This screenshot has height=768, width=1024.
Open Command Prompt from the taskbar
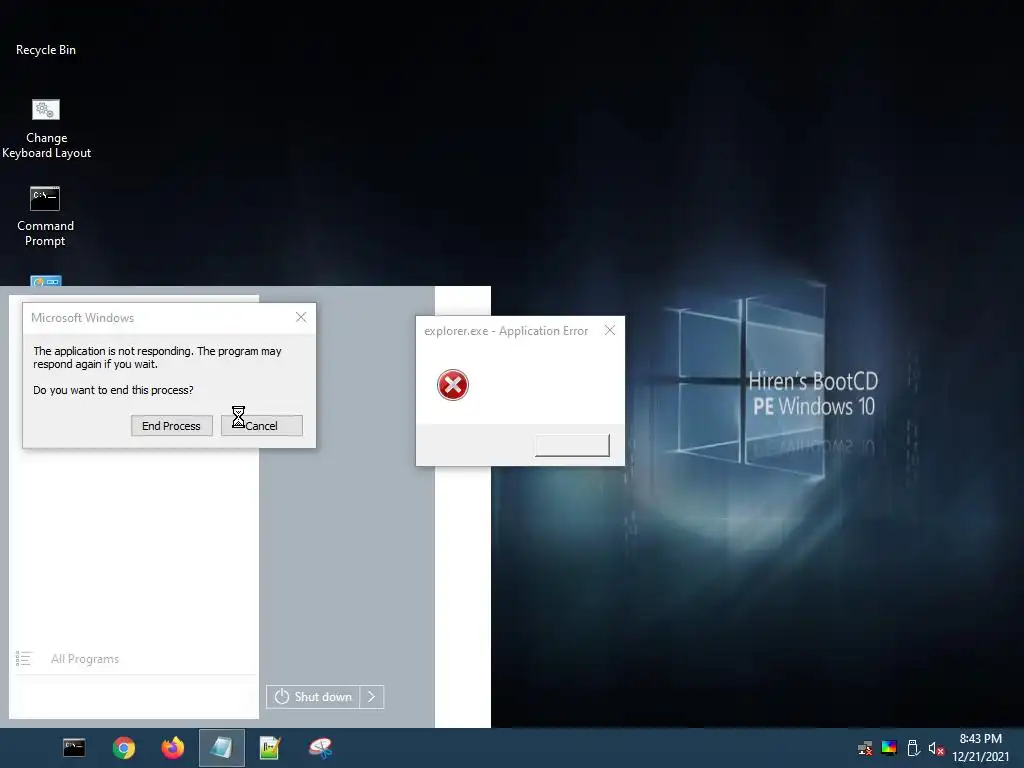(x=74, y=748)
